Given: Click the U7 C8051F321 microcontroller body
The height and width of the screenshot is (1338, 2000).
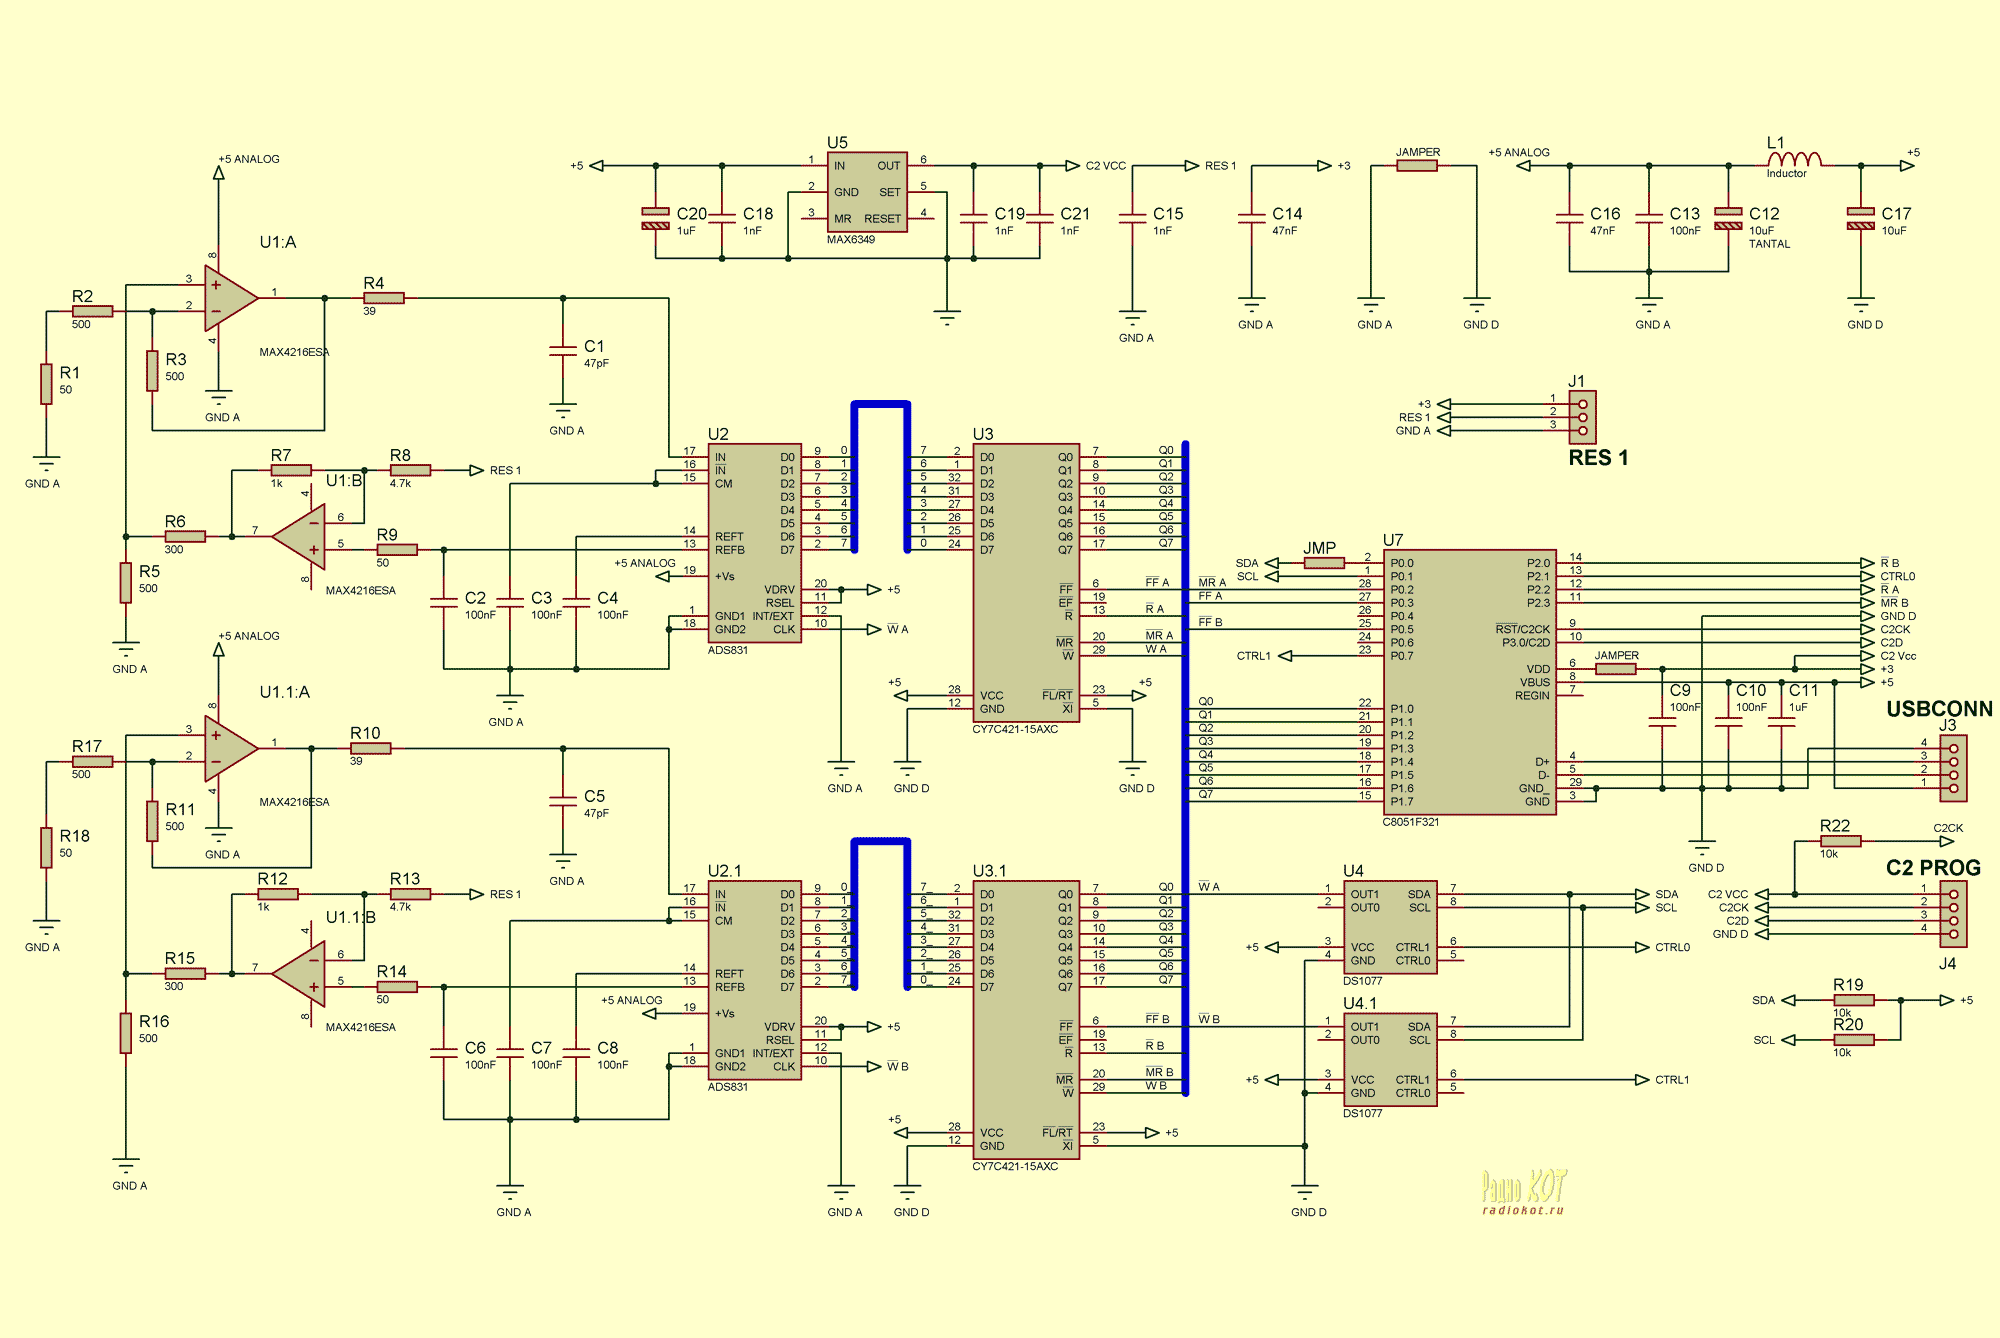Looking at the screenshot, I should 1470,682.
